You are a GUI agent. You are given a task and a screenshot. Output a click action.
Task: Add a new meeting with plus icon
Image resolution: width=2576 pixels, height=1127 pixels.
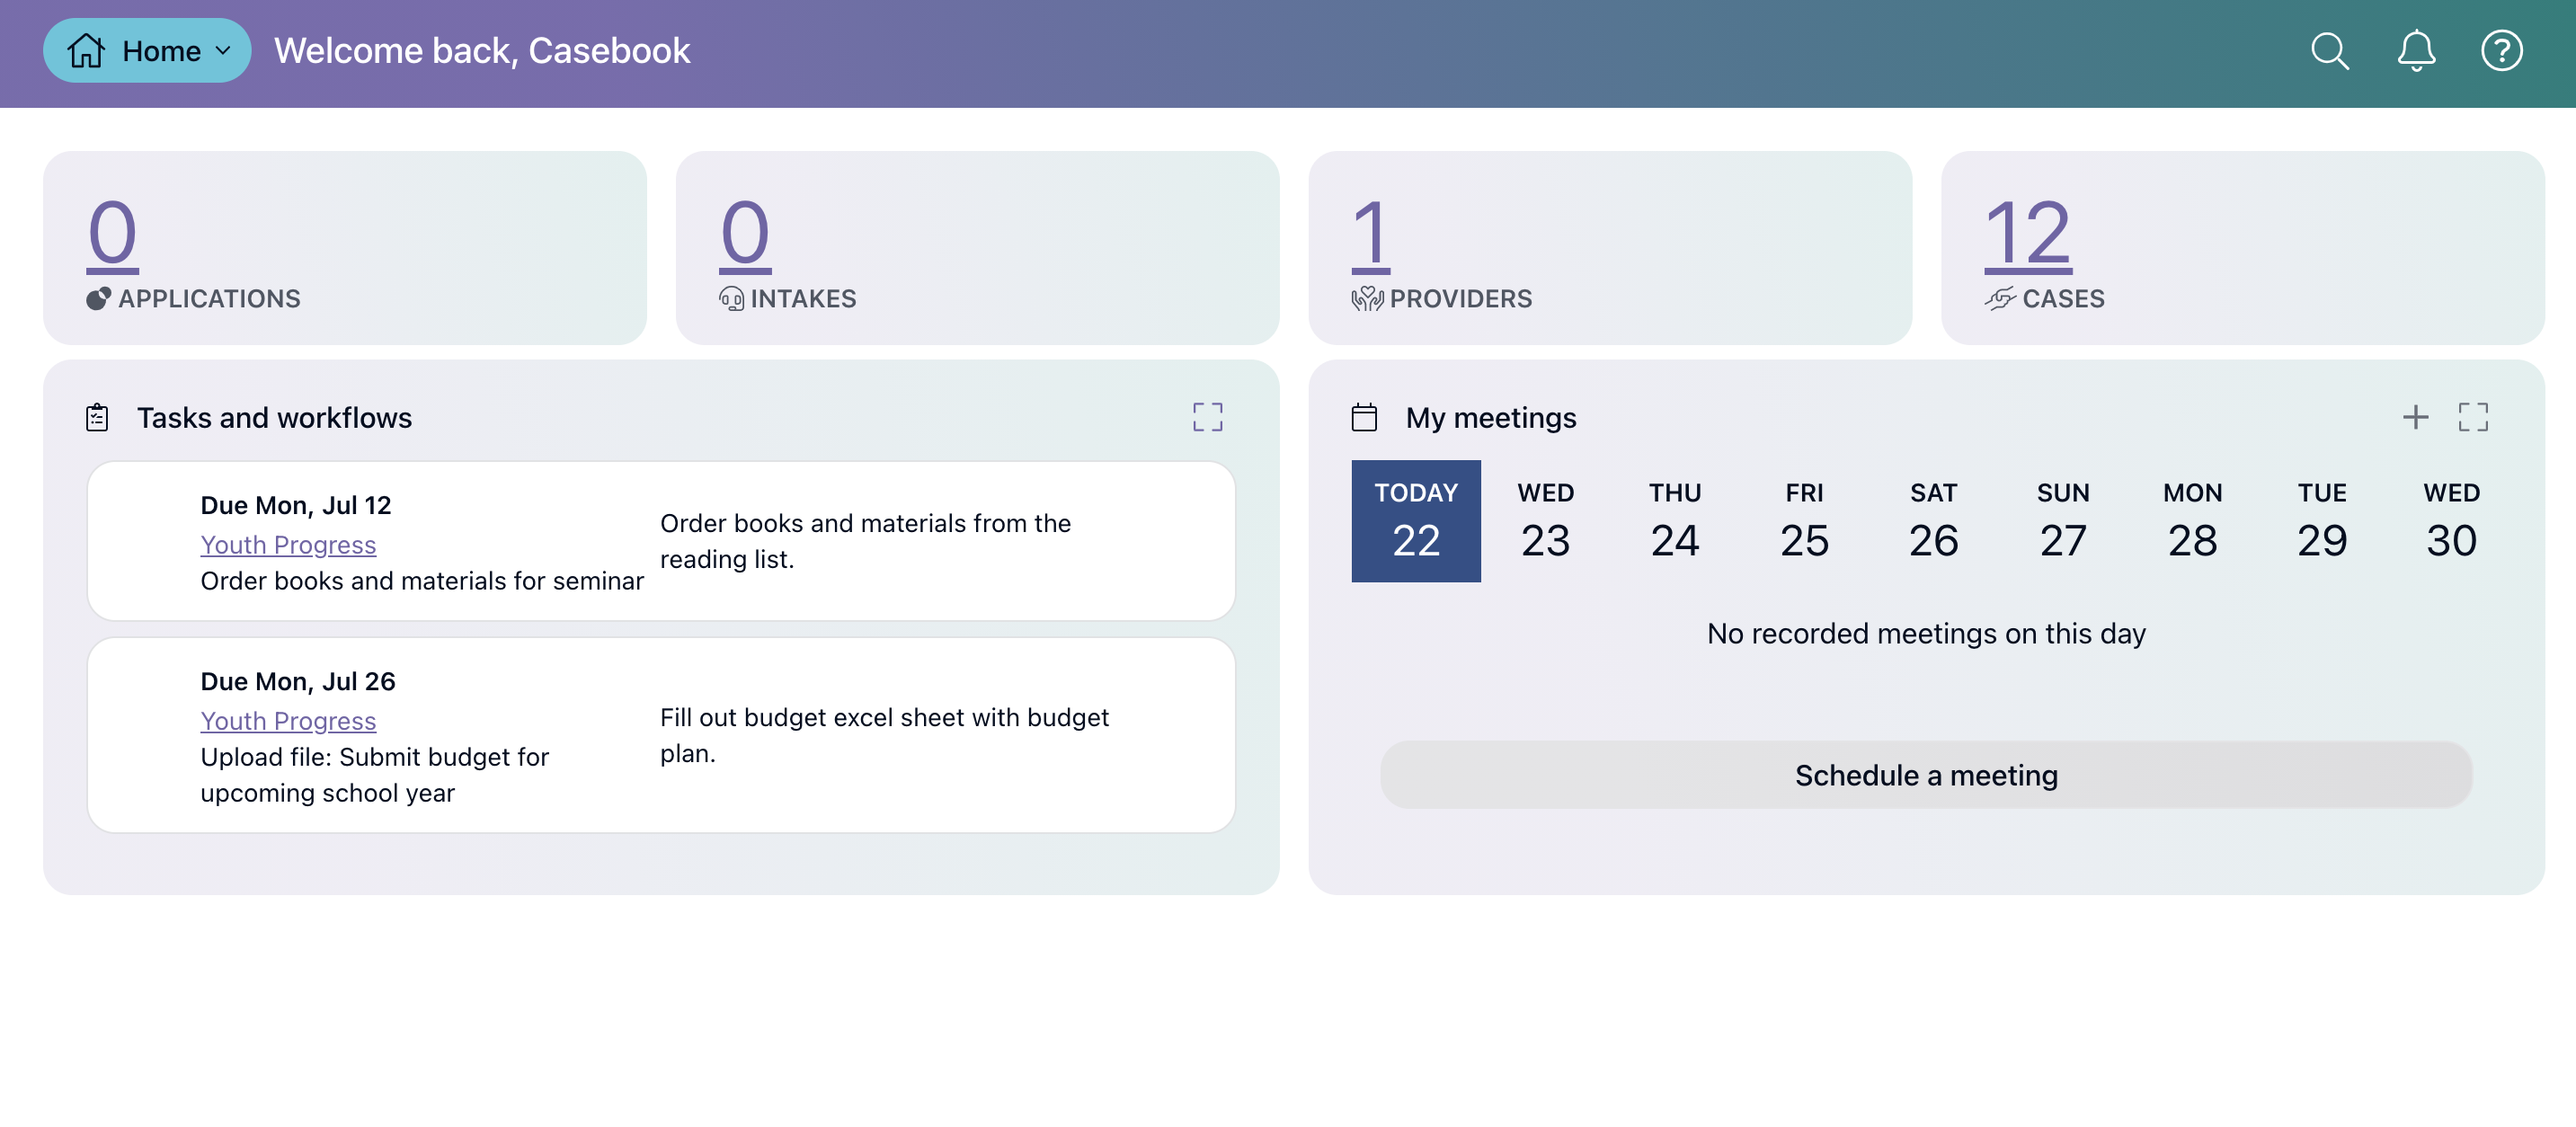pyautogui.click(x=2415, y=417)
